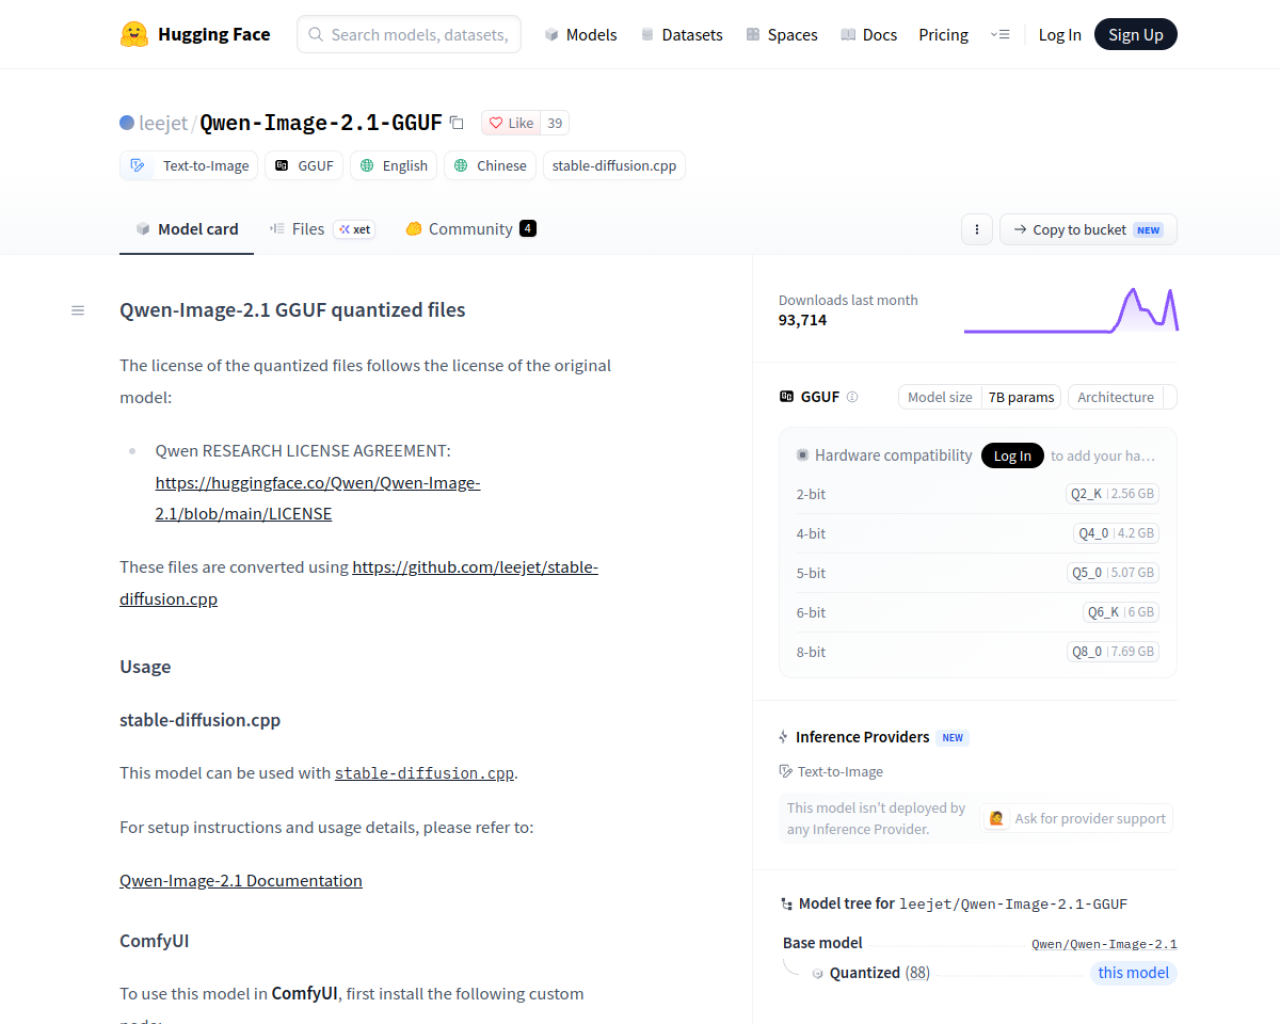Open the Community tab

click(471, 229)
